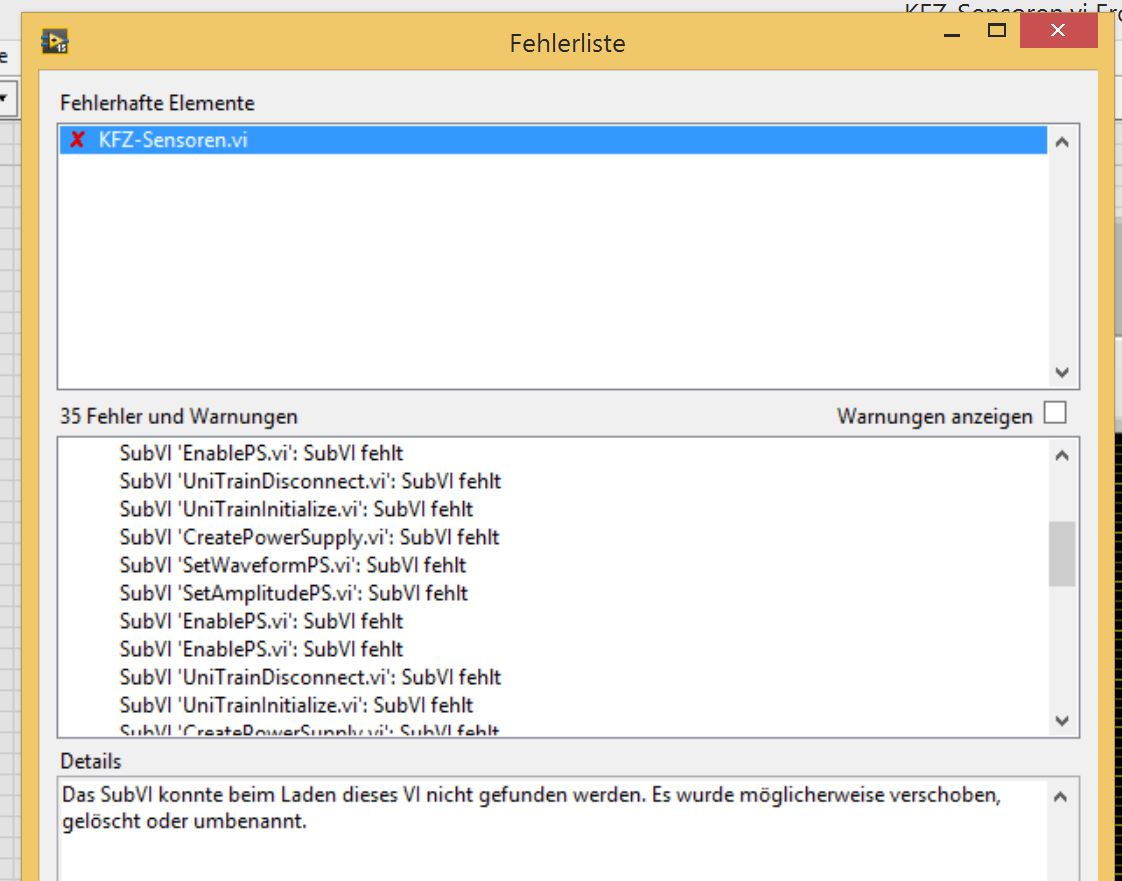1122x881 pixels.
Task: Select KFZ-Sensoren.vi in the Fehlerhafte Elemente list
Action: [553, 140]
